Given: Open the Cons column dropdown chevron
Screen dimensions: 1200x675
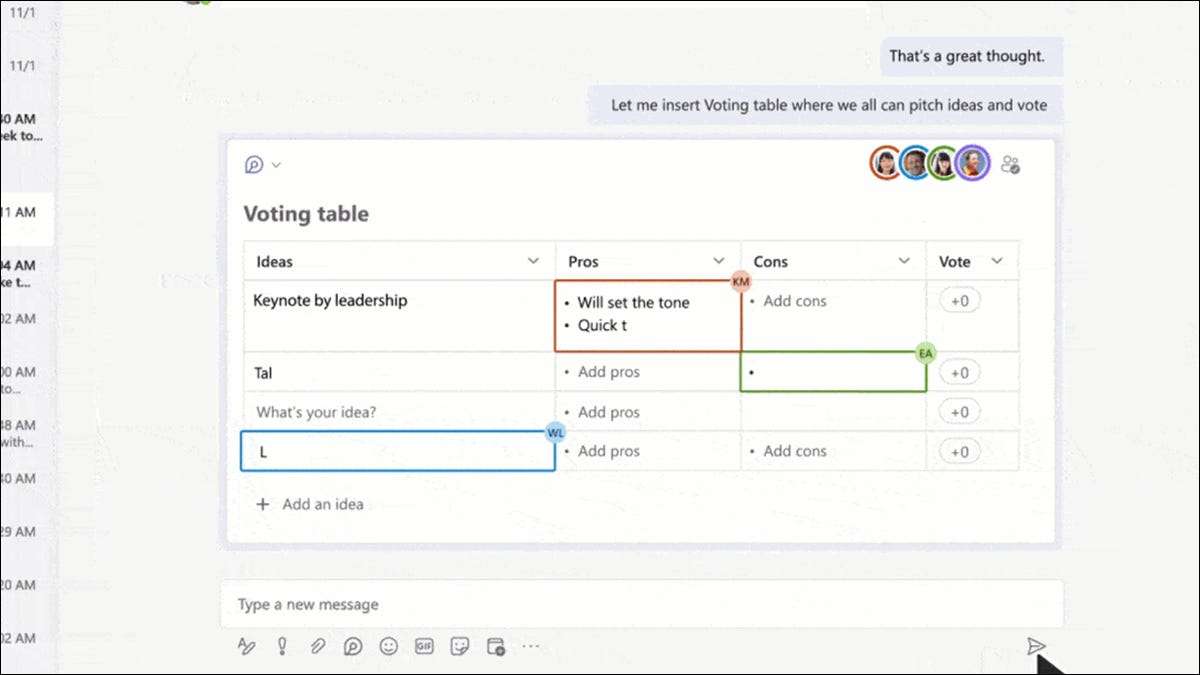Looking at the screenshot, I should coord(904,261).
